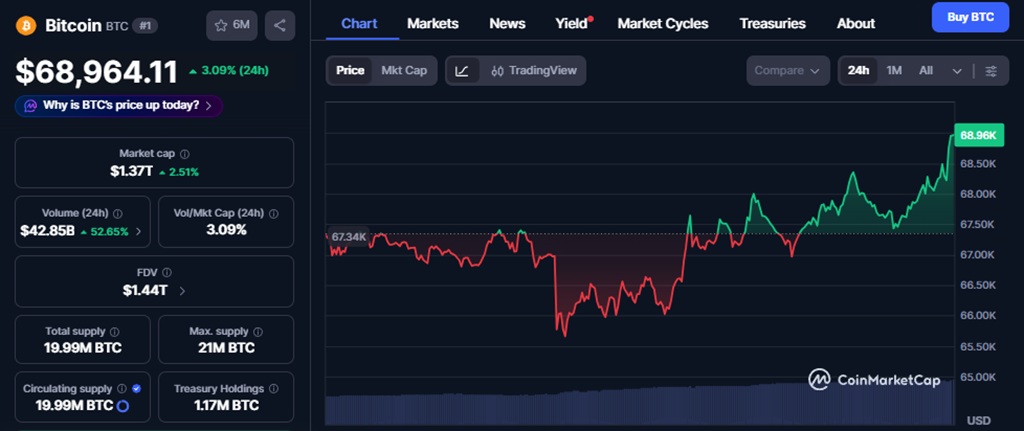1024x431 pixels.
Task: Open the Yield tab
Action: coord(573,24)
